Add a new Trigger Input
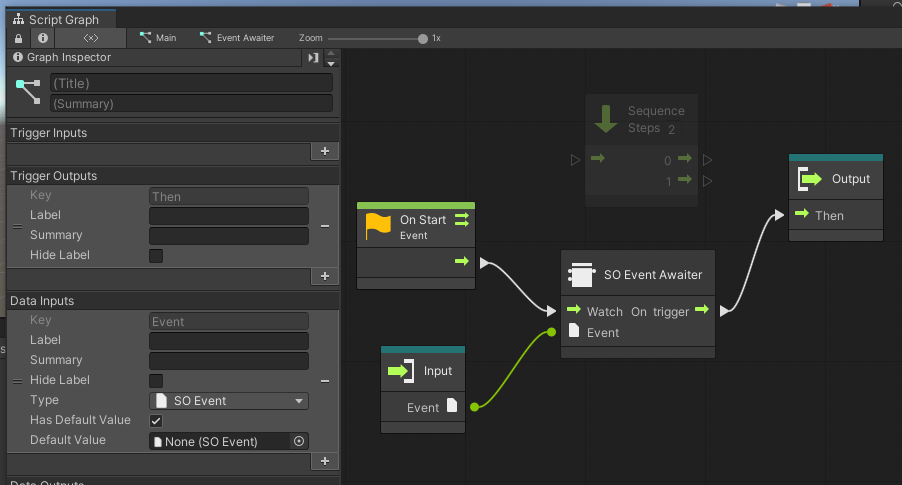 pyautogui.click(x=324, y=151)
